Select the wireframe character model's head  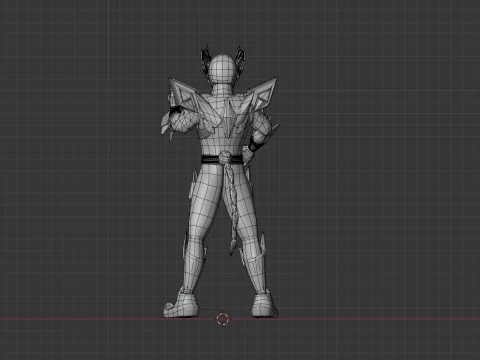point(221,69)
